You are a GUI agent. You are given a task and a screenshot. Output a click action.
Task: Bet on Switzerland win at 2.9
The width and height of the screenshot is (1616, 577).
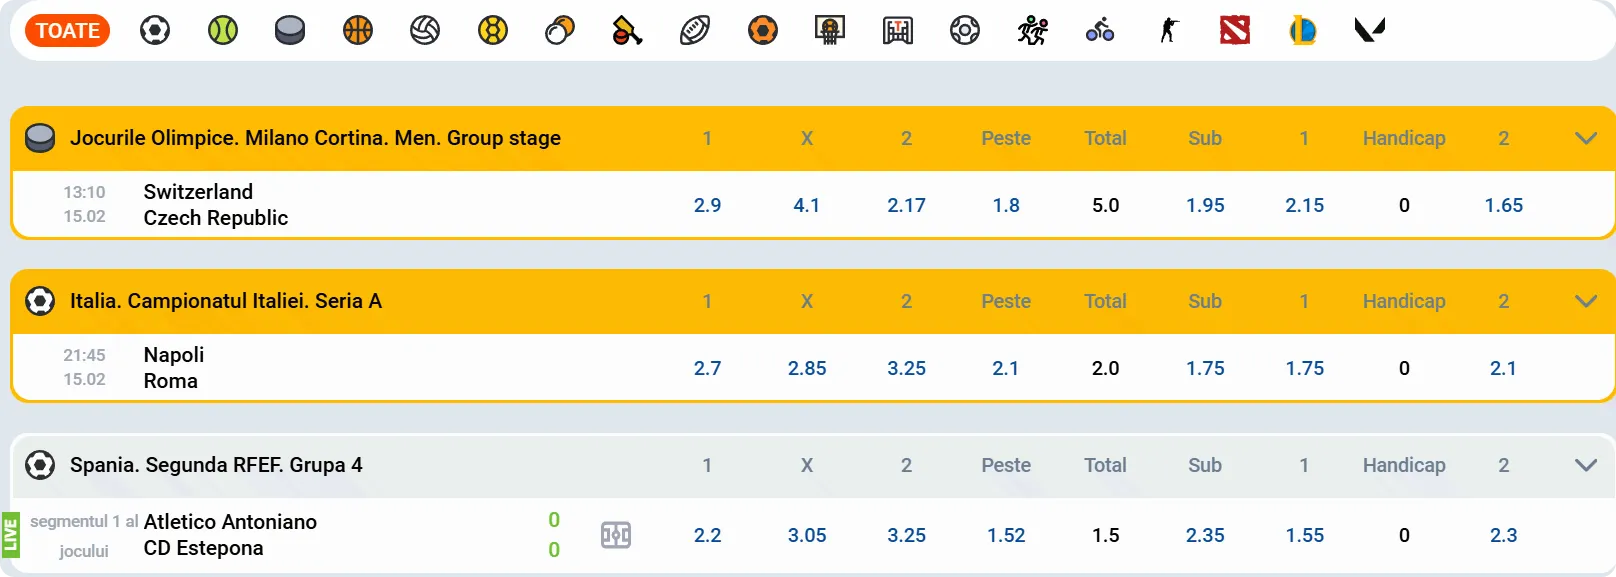tap(707, 205)
